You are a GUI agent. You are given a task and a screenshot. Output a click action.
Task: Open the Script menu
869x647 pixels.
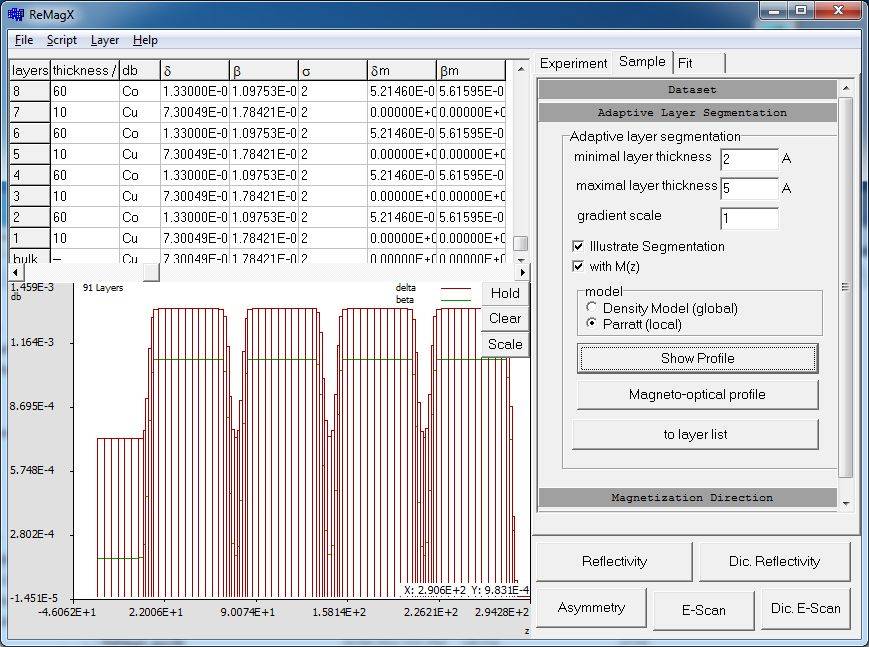tap(61, 40)
